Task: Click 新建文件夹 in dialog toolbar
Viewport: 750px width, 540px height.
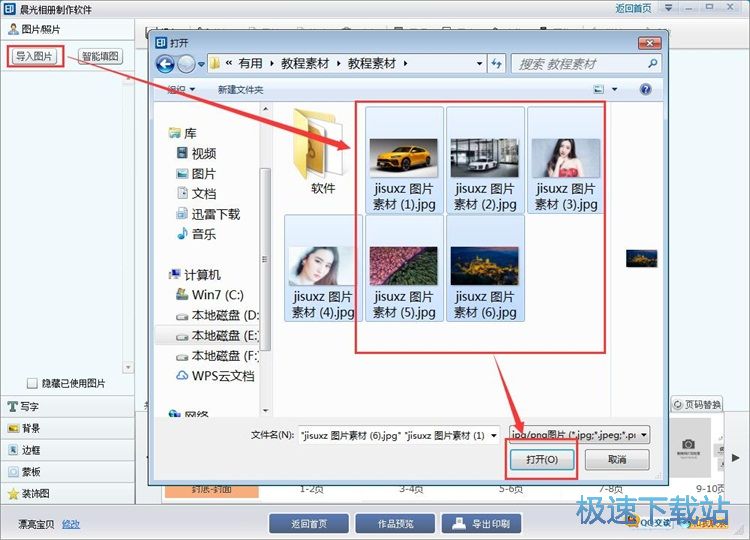Action: tap(240, 89)
